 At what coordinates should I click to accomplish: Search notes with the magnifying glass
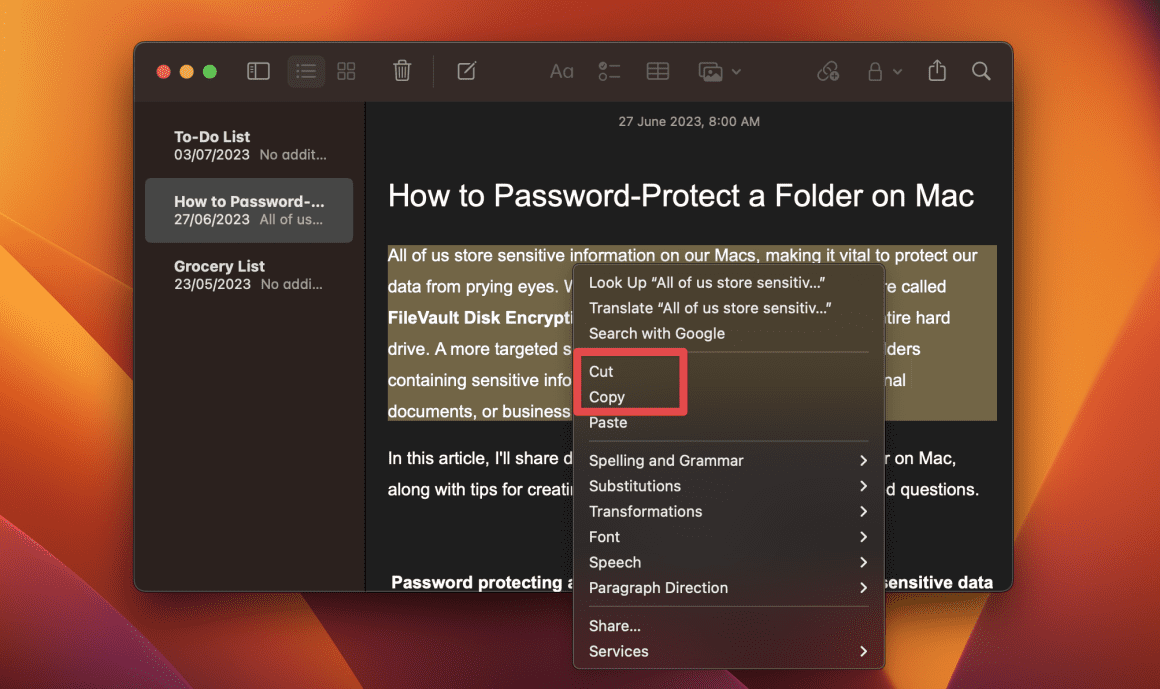[x=981, y=71]
